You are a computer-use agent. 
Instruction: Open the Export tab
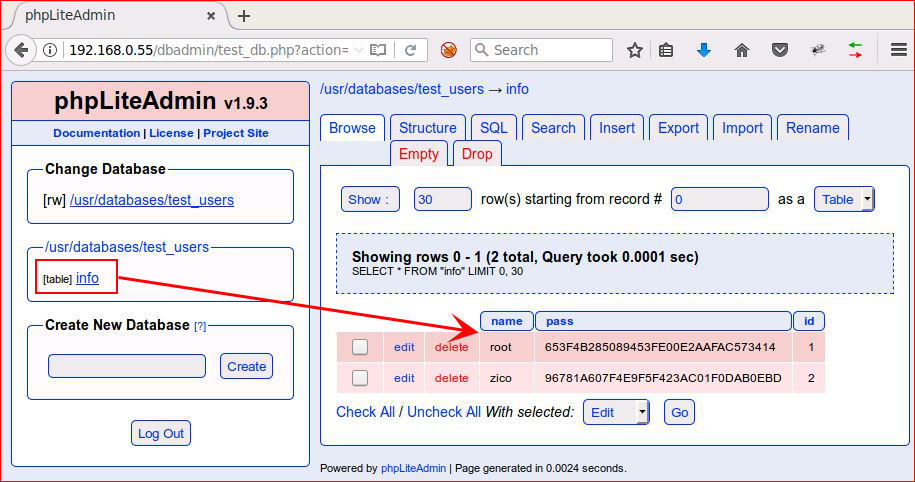678,128
